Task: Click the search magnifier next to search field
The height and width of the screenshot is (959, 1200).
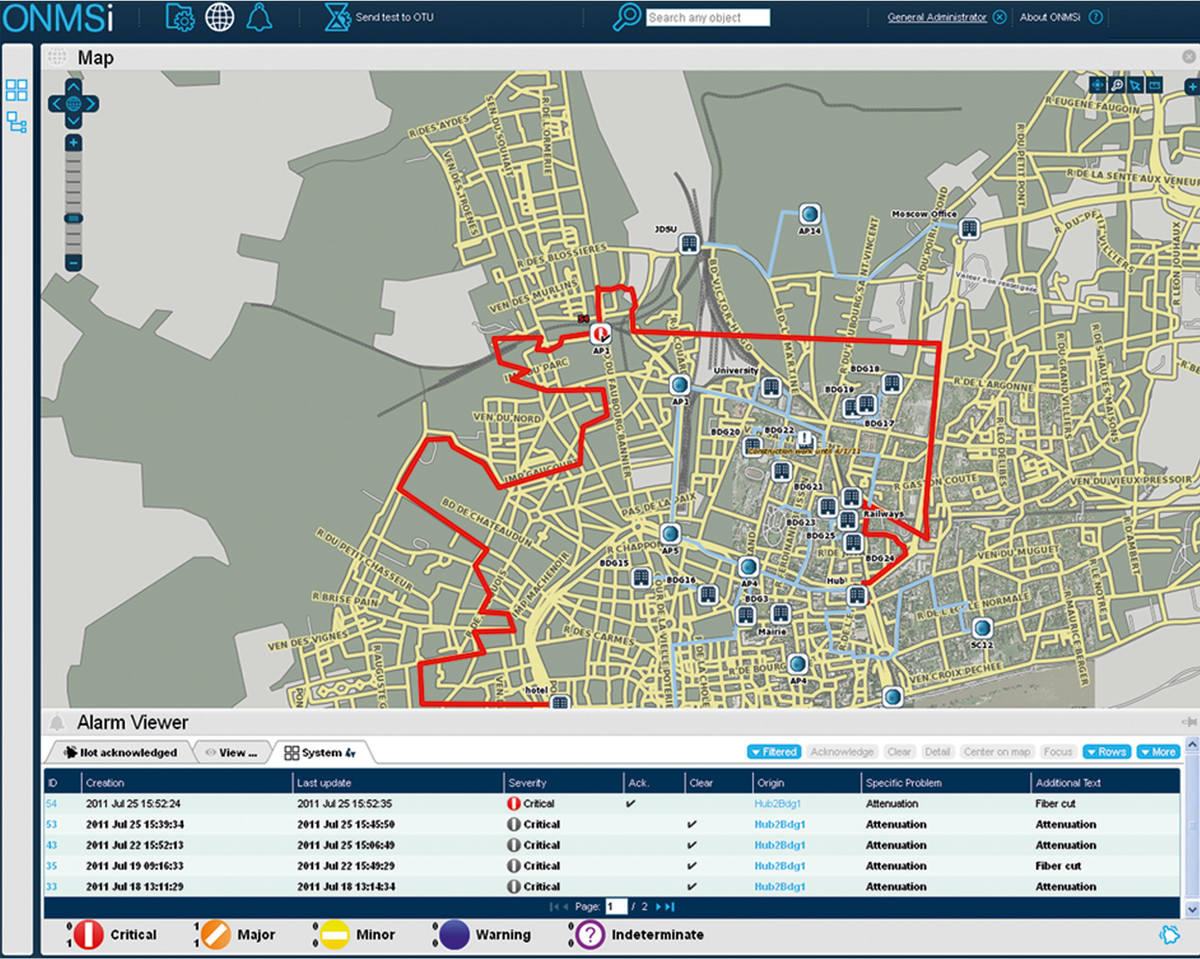Action: [x=626, y=17]
